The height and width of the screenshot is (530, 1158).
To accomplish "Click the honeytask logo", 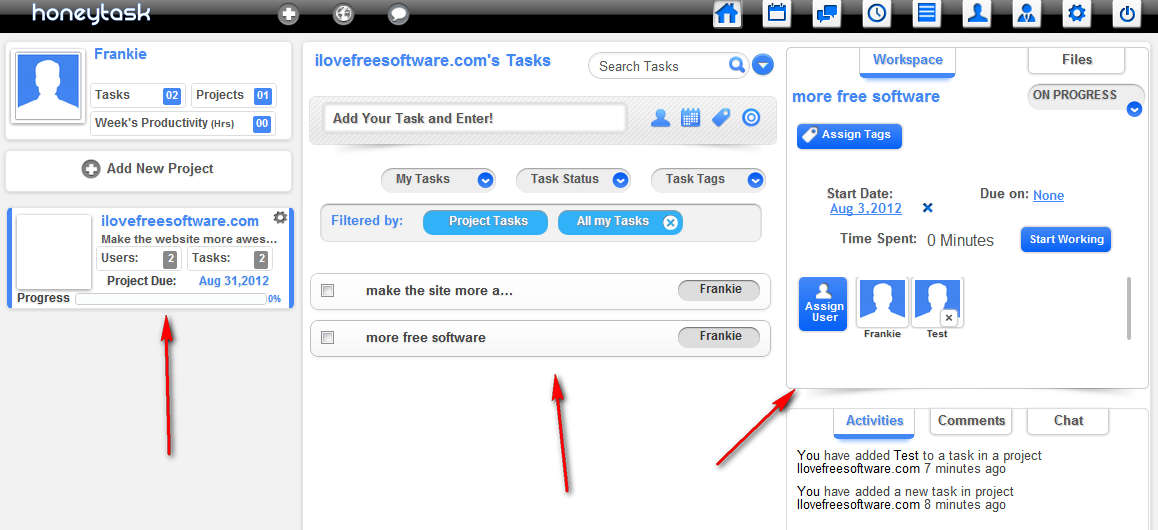I will tap(90, 13).
